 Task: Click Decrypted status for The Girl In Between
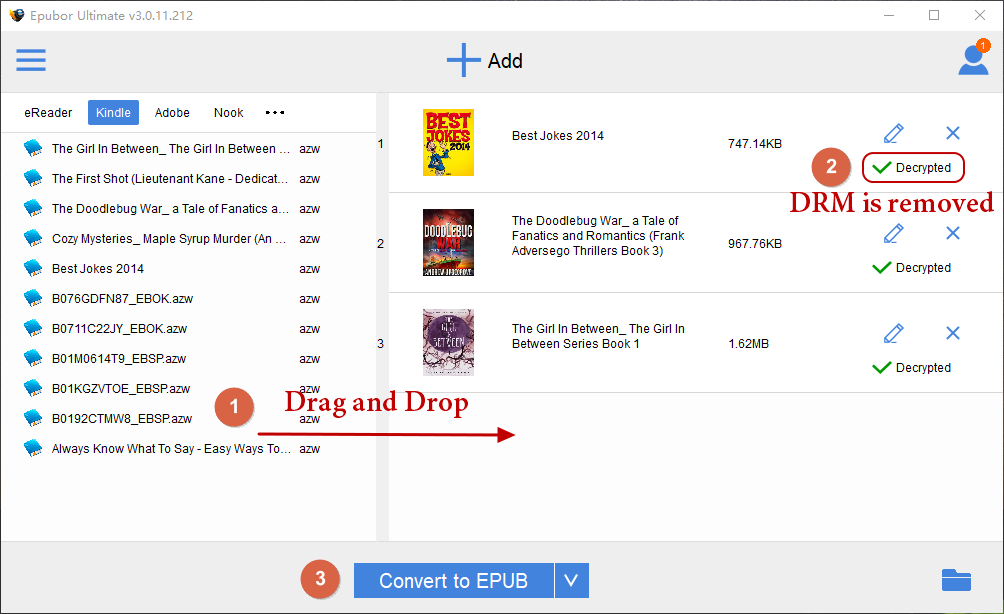click(x=911, y=368)
